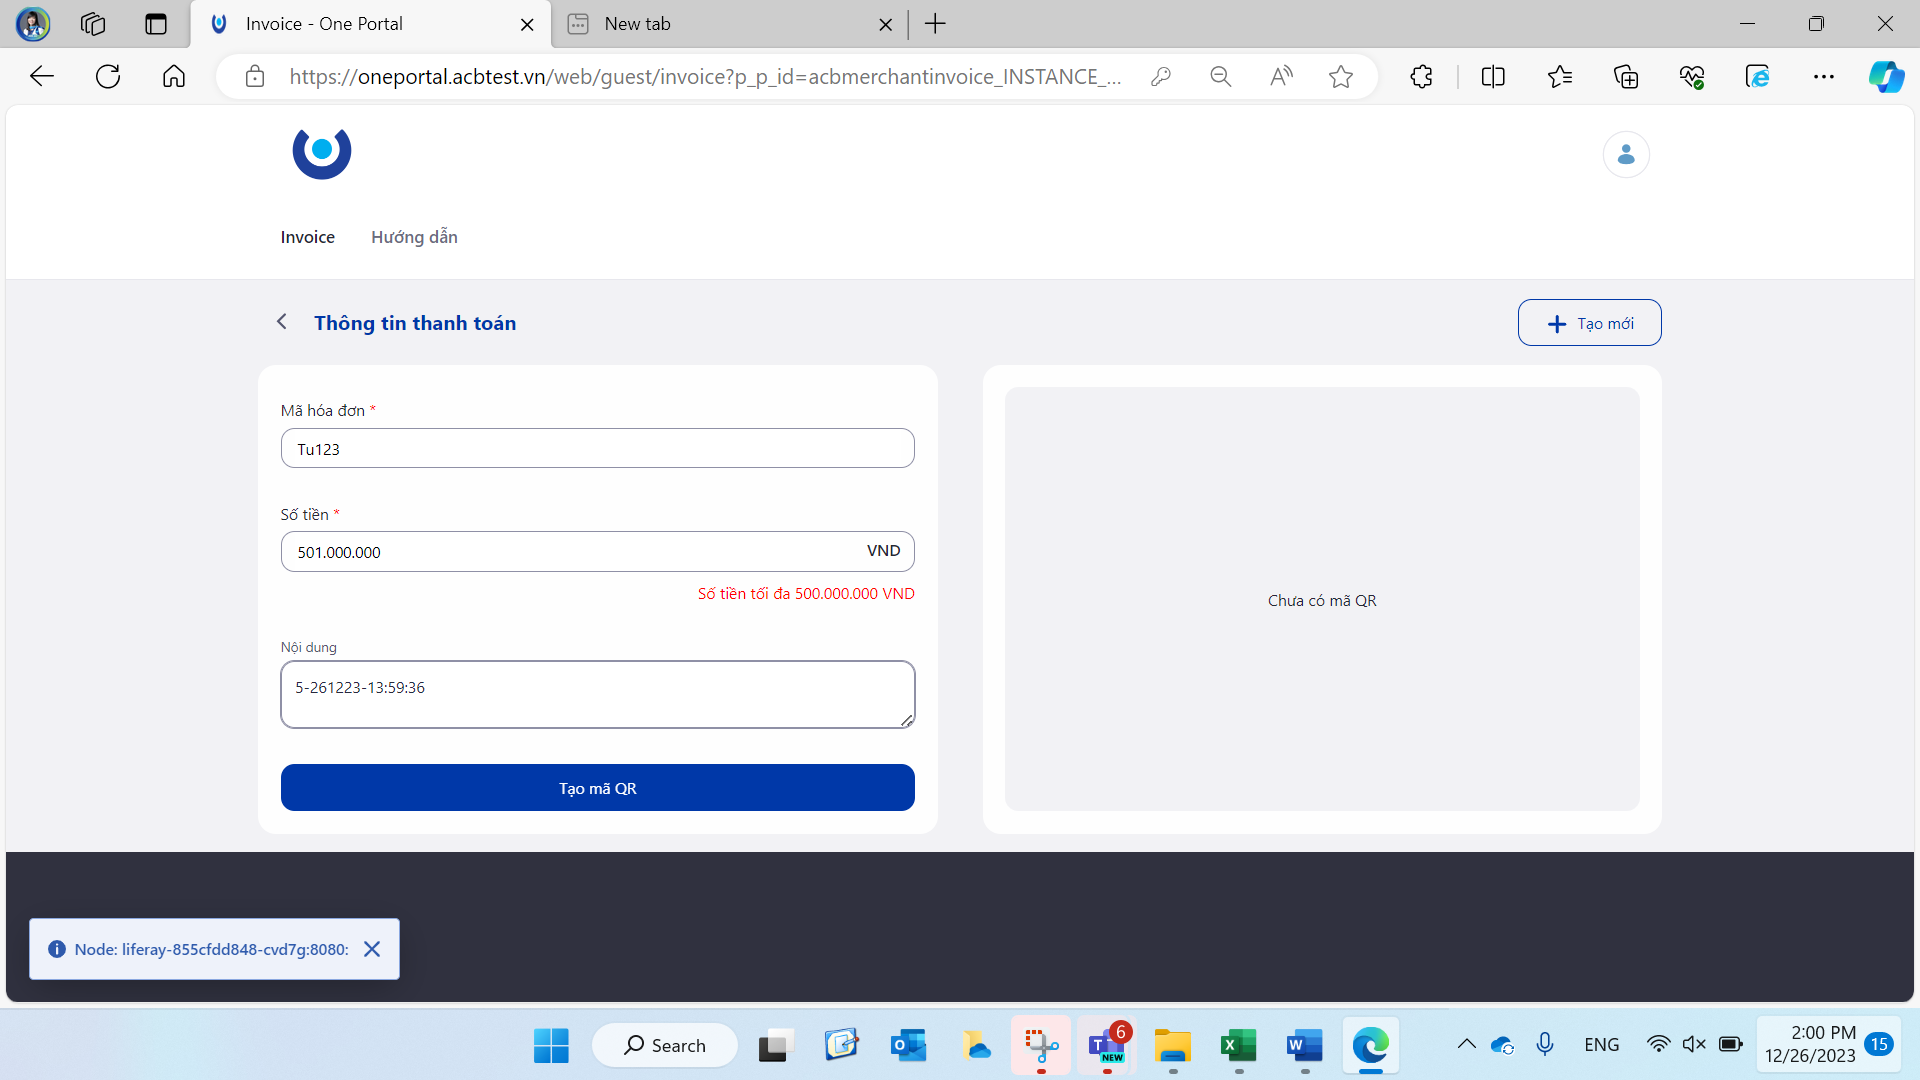The image size is (1920, 1080).
Task: Click the close button on liferay node notification
Action: pos(373,949)
